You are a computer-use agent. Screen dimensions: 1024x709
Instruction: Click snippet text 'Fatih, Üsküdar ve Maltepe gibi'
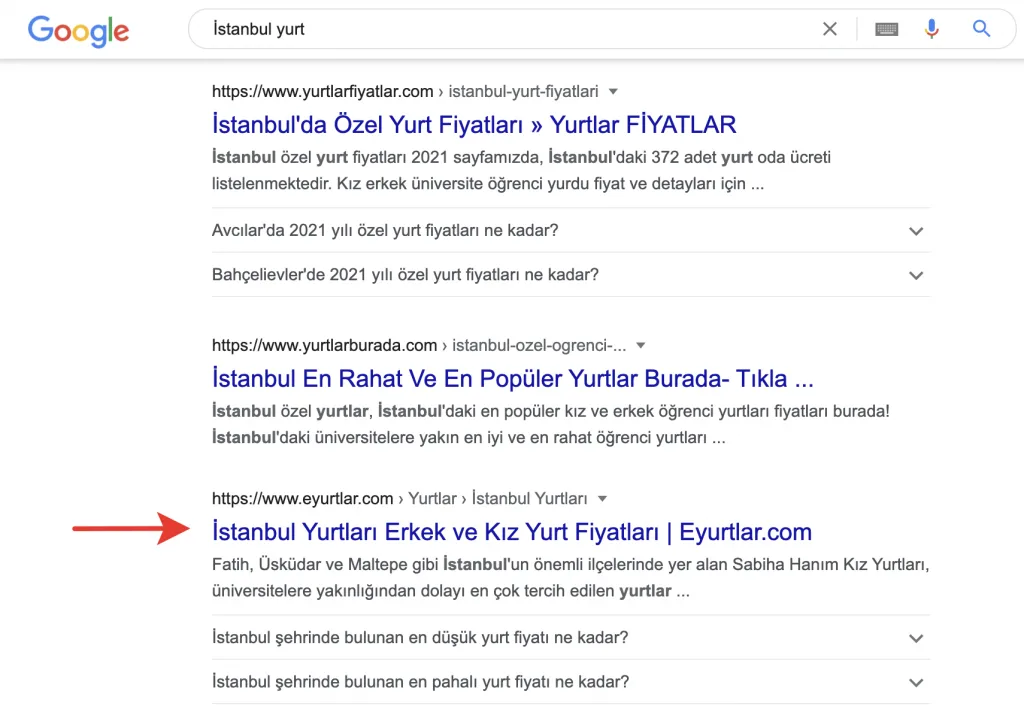click(x=325, y=564)
